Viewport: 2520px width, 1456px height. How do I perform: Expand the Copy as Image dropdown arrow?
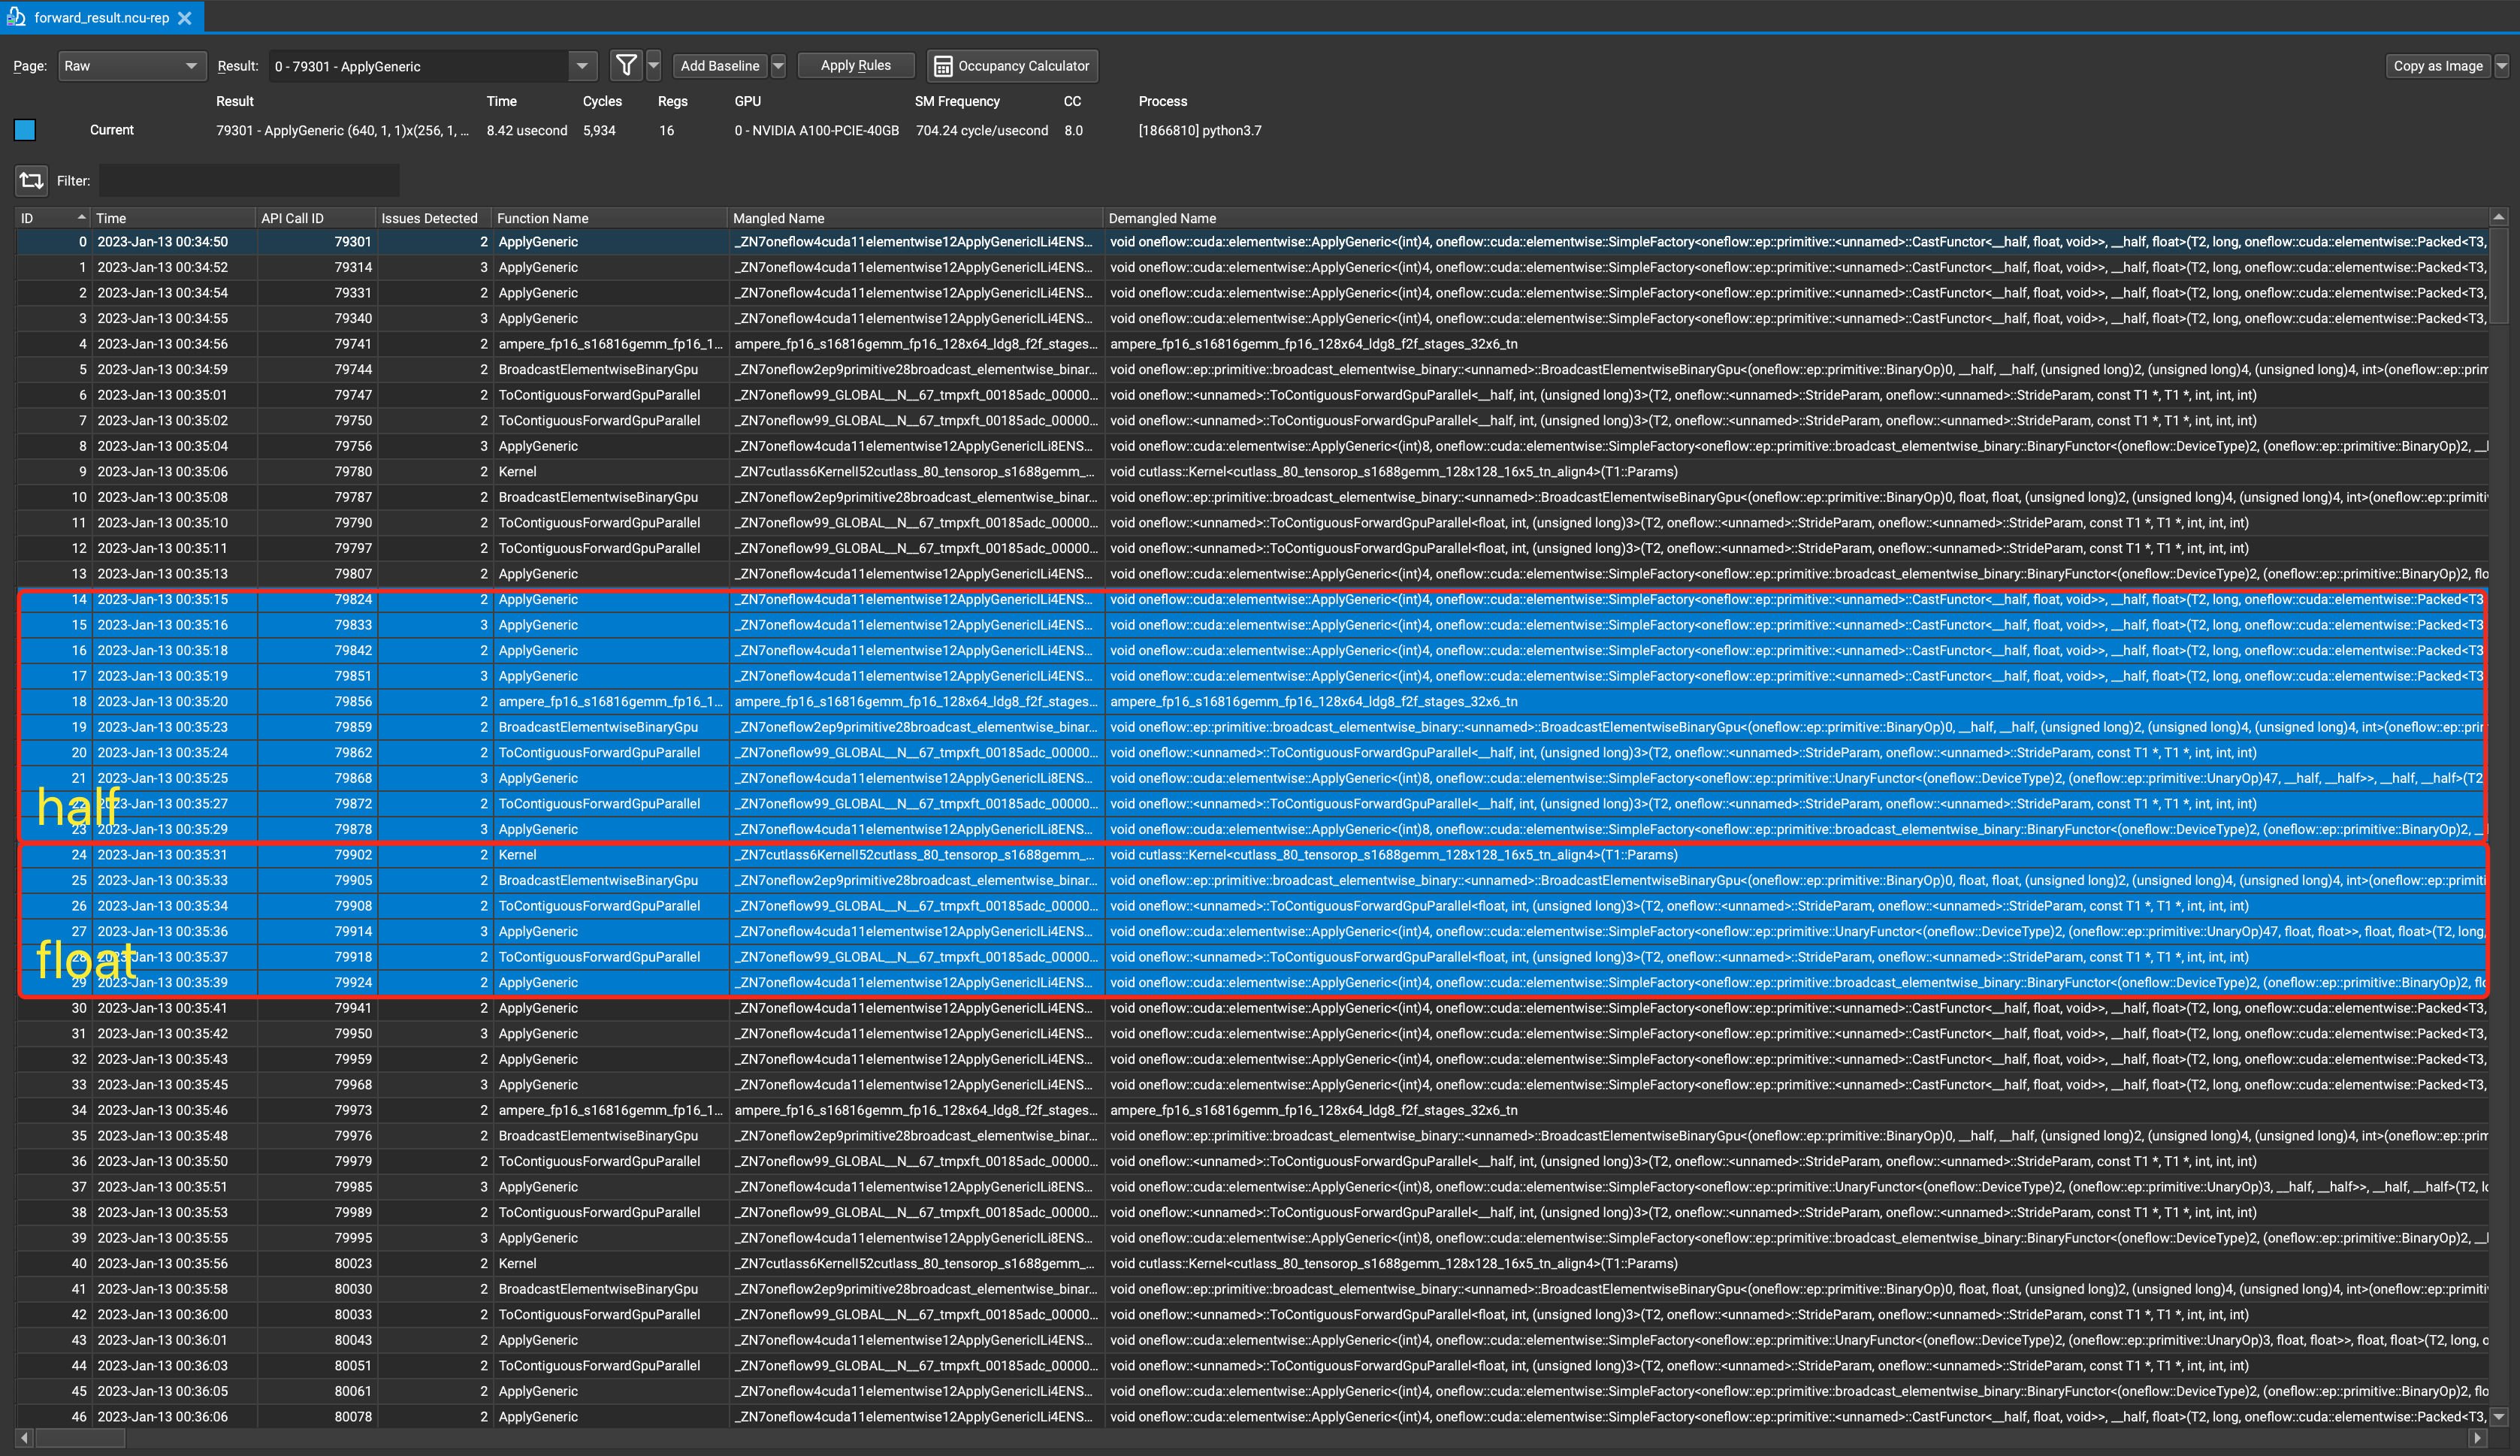(x=2502, y=66)
